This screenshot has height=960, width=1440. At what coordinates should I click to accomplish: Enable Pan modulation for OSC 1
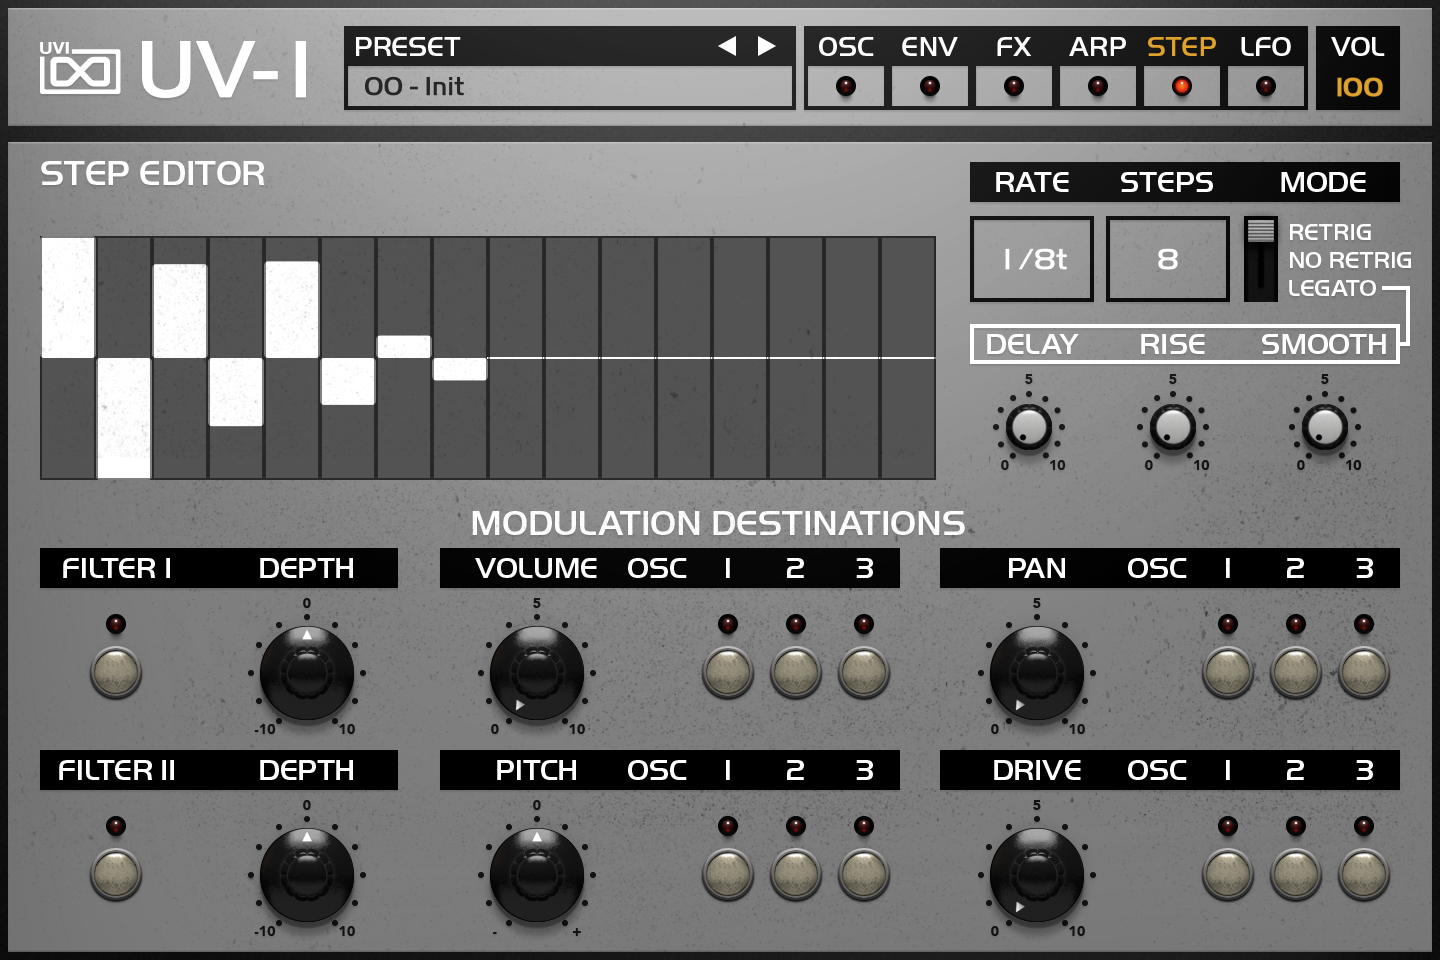[1228, 672]
